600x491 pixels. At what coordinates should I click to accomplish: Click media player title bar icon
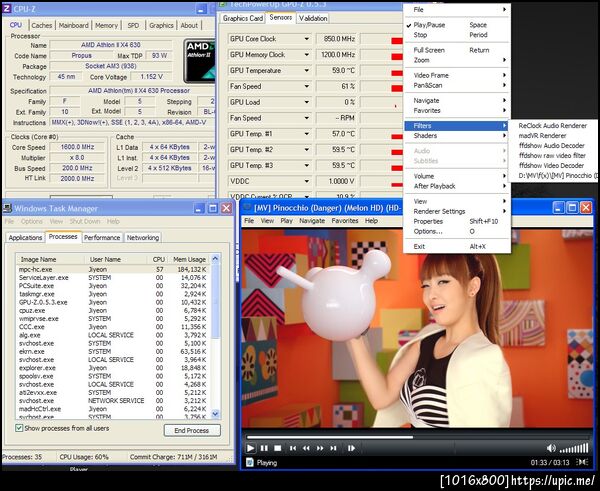[248, 208]
